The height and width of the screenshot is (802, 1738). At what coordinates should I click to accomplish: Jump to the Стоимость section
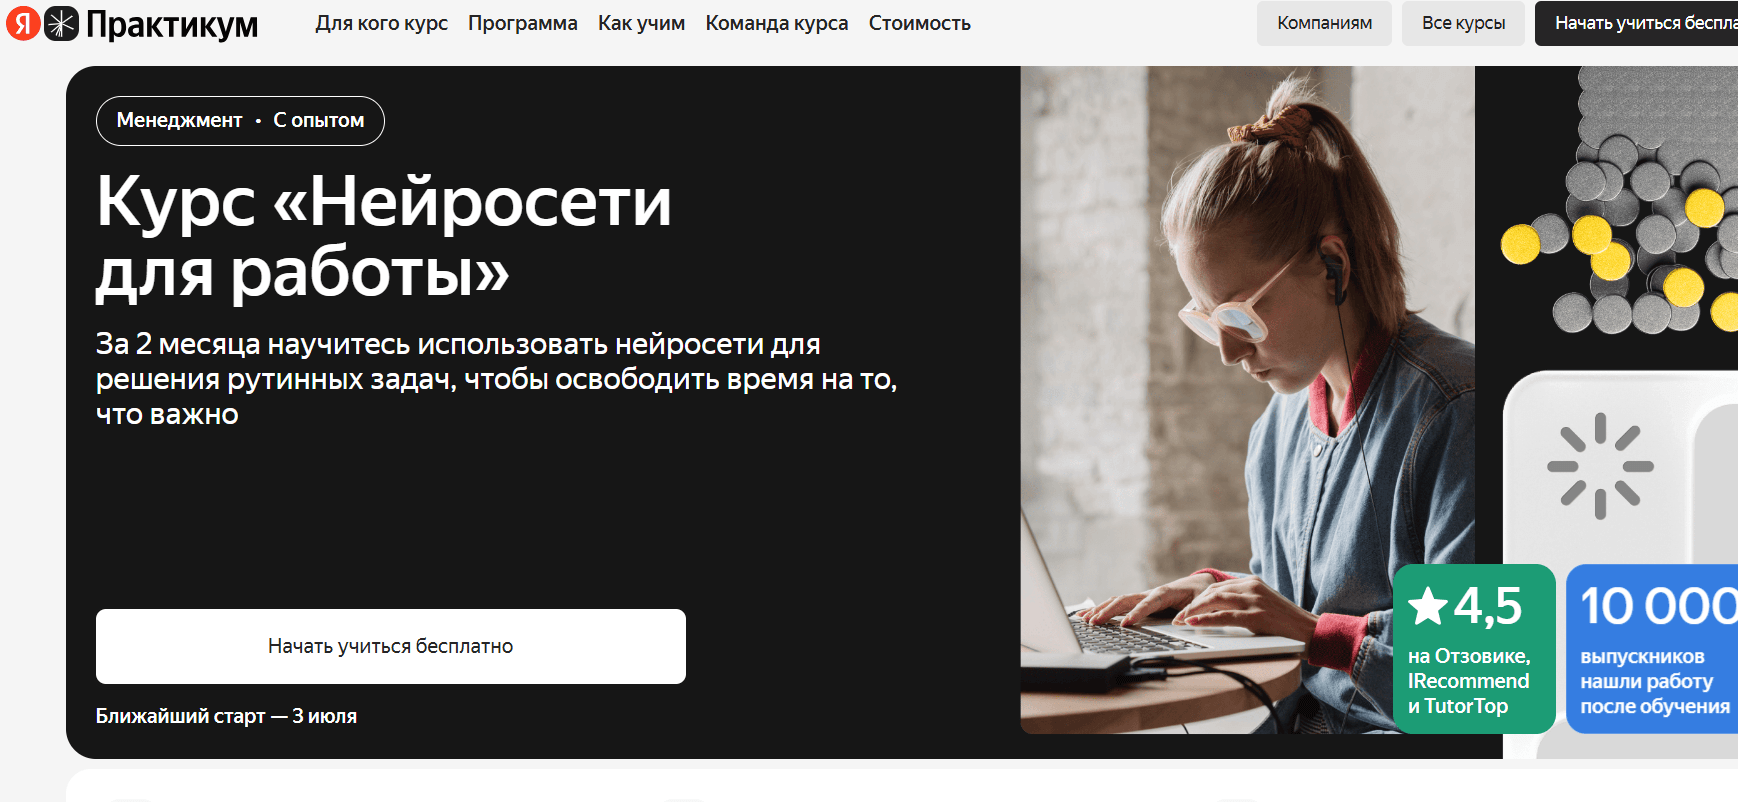919,23
